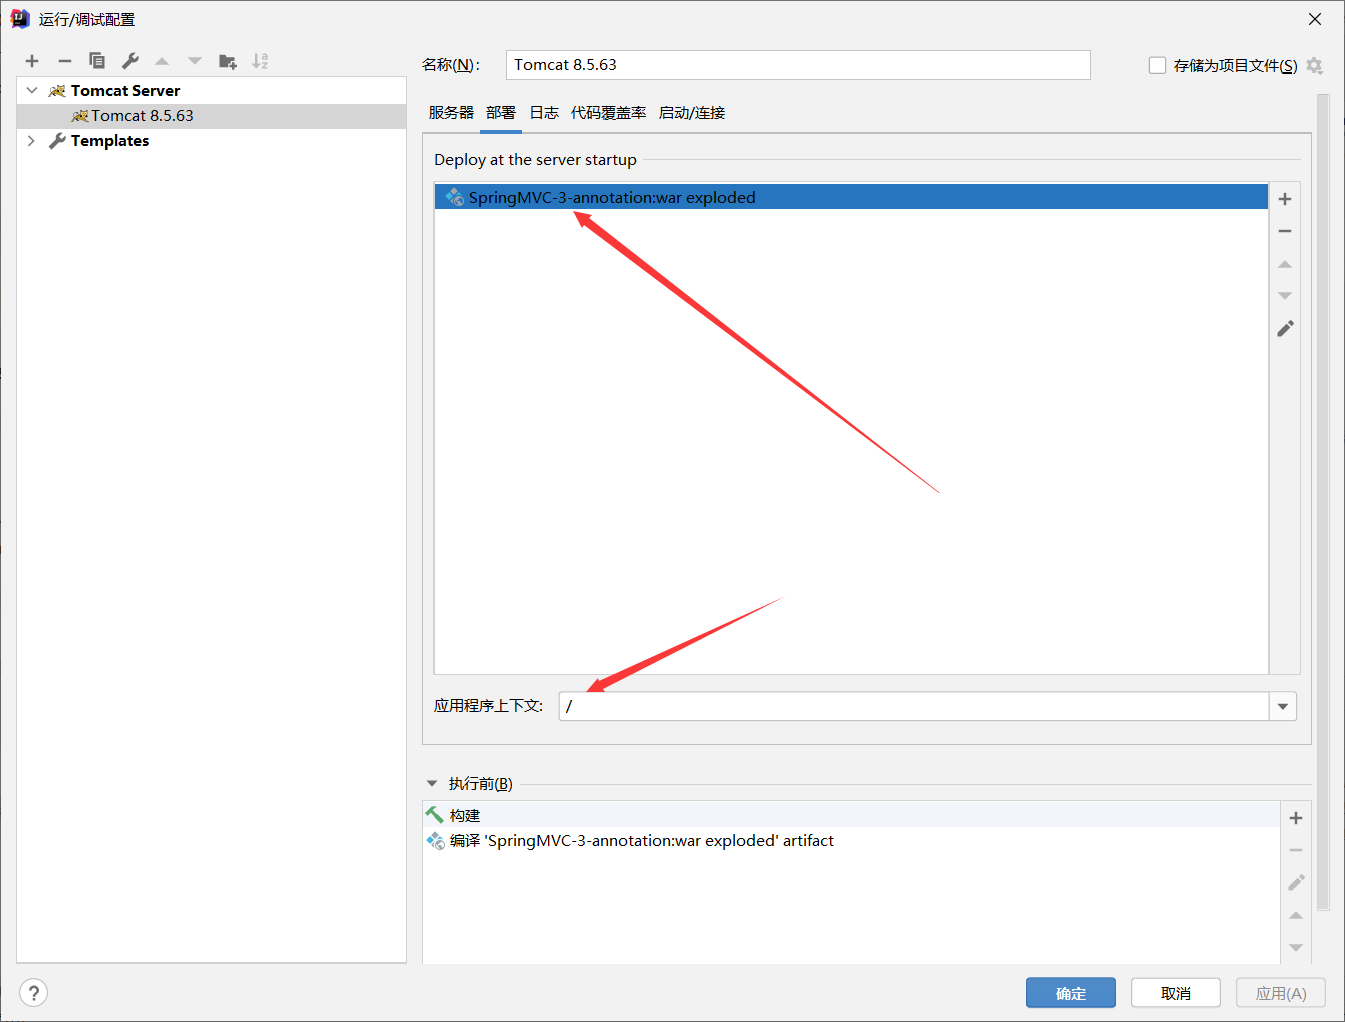This screenshot has height=1022, width=1345.
Task: Move deployment artifact up
Action: [1285, 264]
